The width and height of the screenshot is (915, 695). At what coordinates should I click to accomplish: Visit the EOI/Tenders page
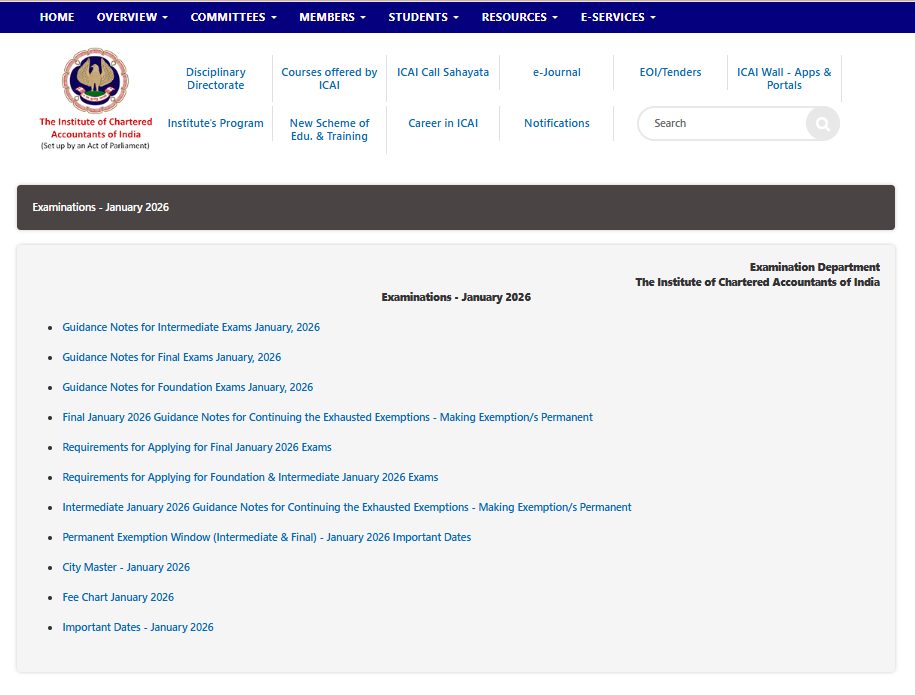pos(670,72)
